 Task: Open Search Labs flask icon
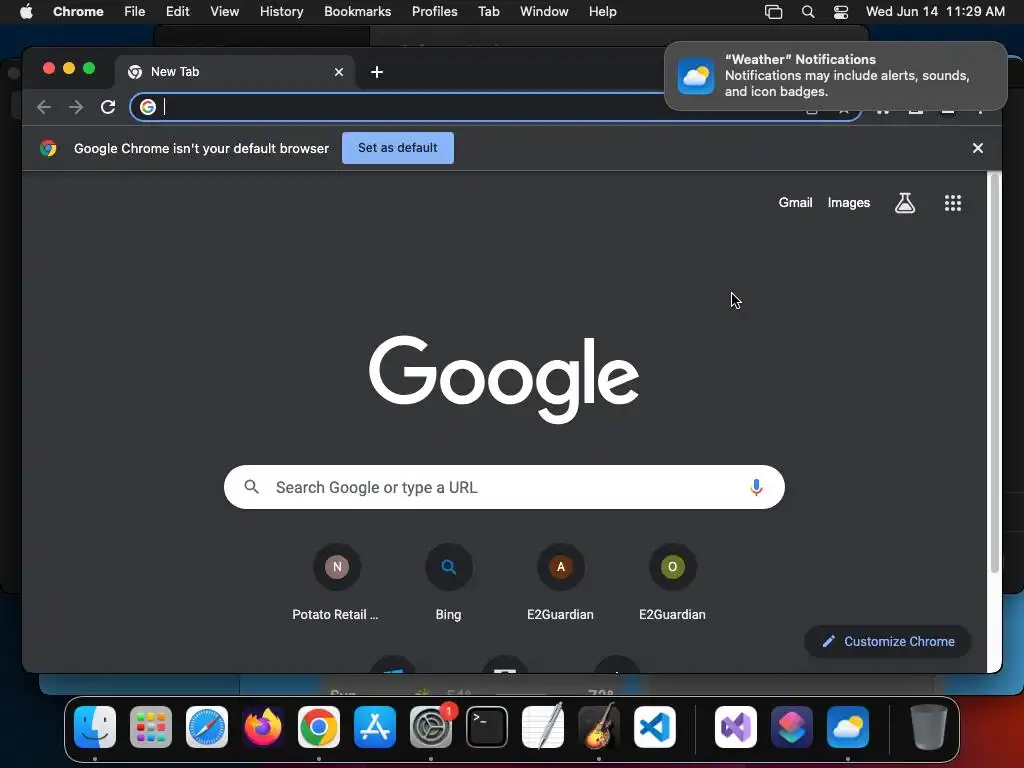click(x=904, y=203)
